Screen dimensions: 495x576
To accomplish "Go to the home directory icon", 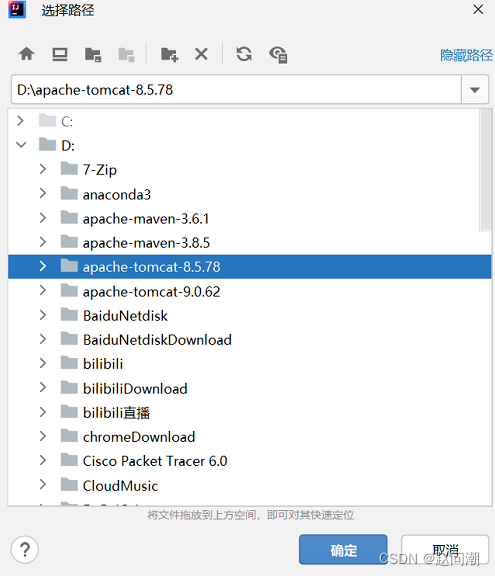I will click(26, 54).
